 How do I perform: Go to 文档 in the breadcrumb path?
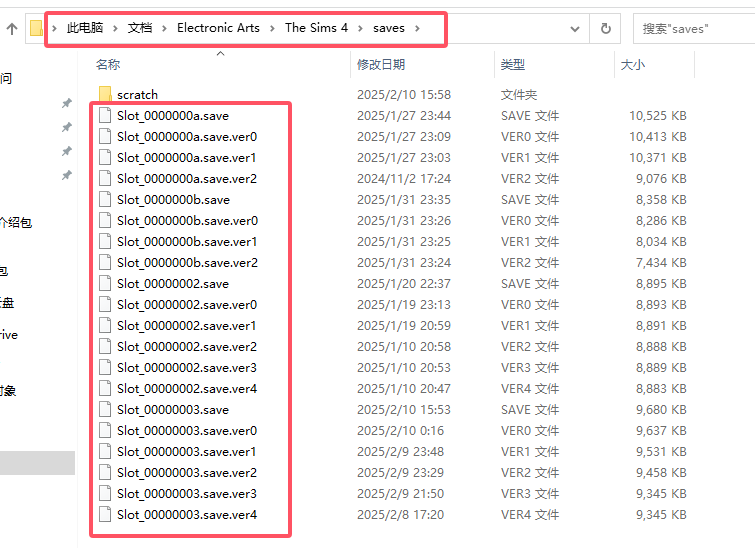pos(141,29)
